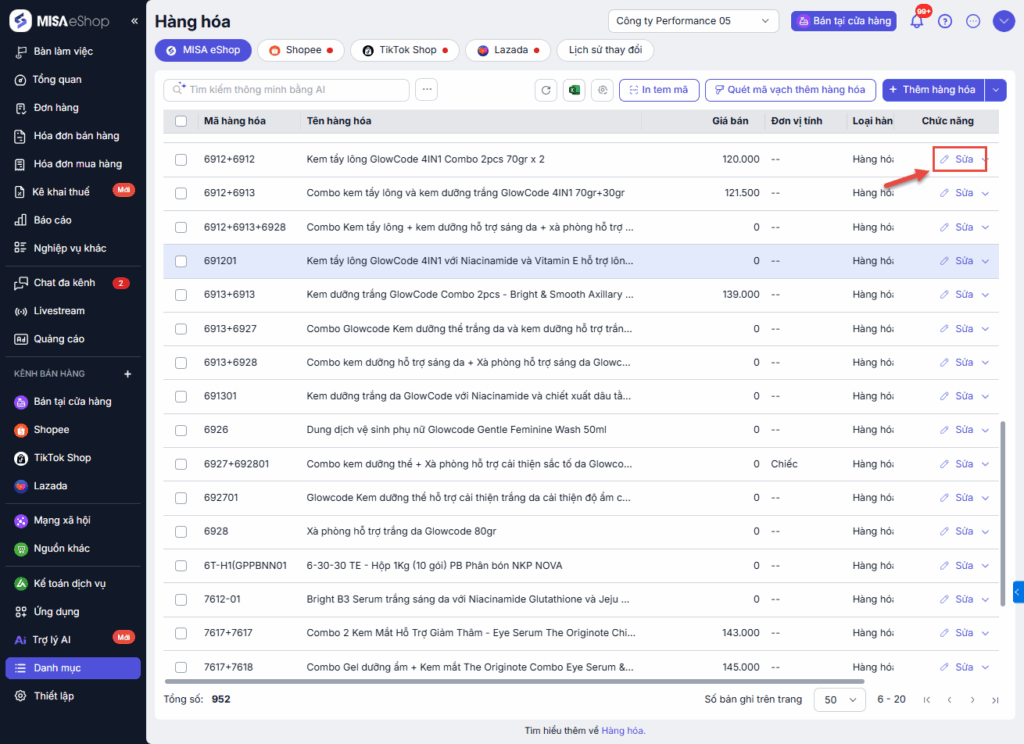The image size is (1024, 744).
Task: Check the row 691201 checkbox
Action: (181, 261)
